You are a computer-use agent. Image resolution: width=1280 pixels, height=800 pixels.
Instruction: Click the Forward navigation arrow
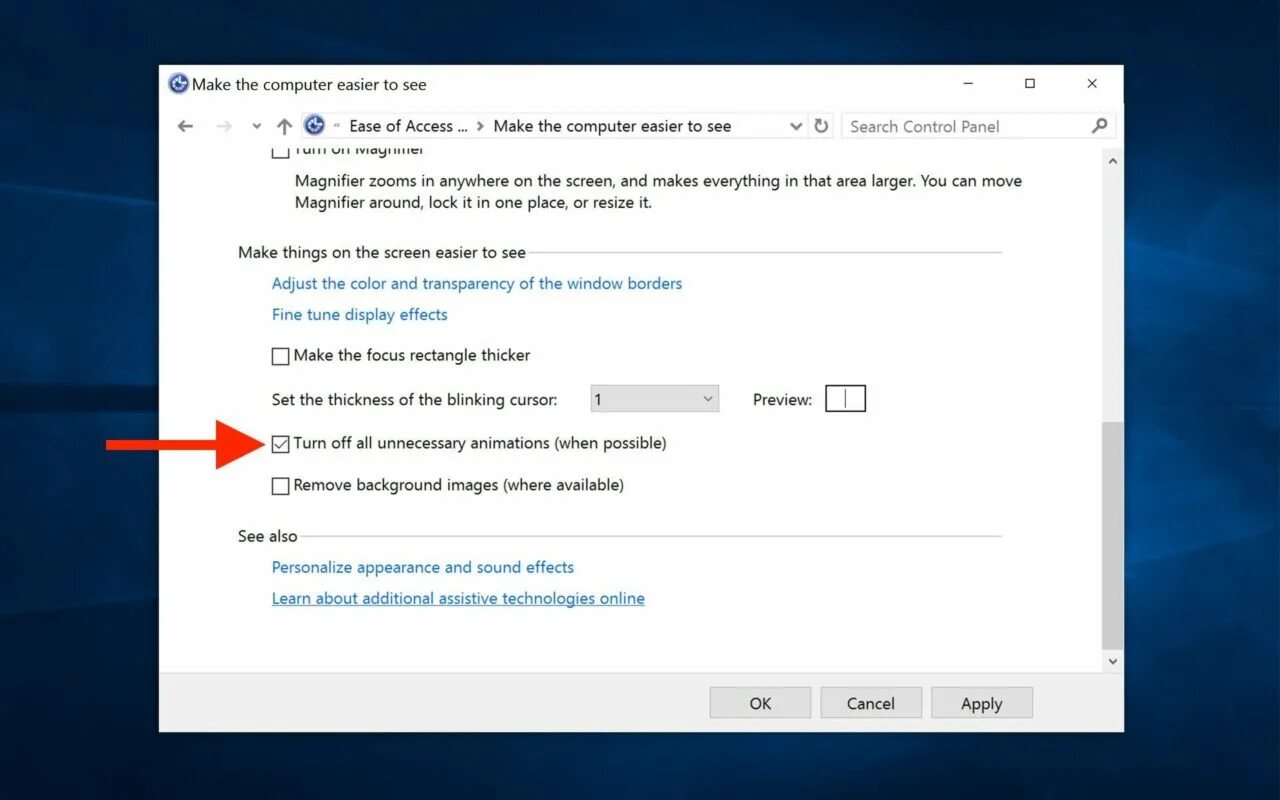224,126
